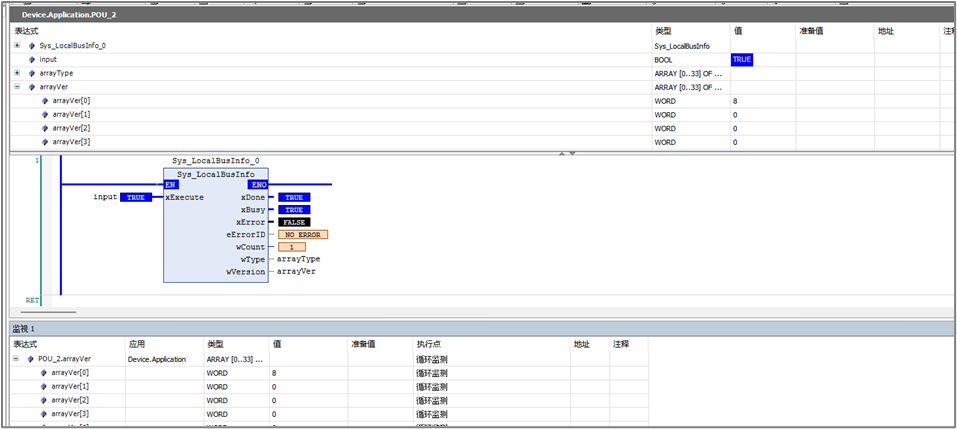The height and width of the screenshot is (429, 957).
Task: Click the xError FALSE output value
Action: click(x=294, y=222)
